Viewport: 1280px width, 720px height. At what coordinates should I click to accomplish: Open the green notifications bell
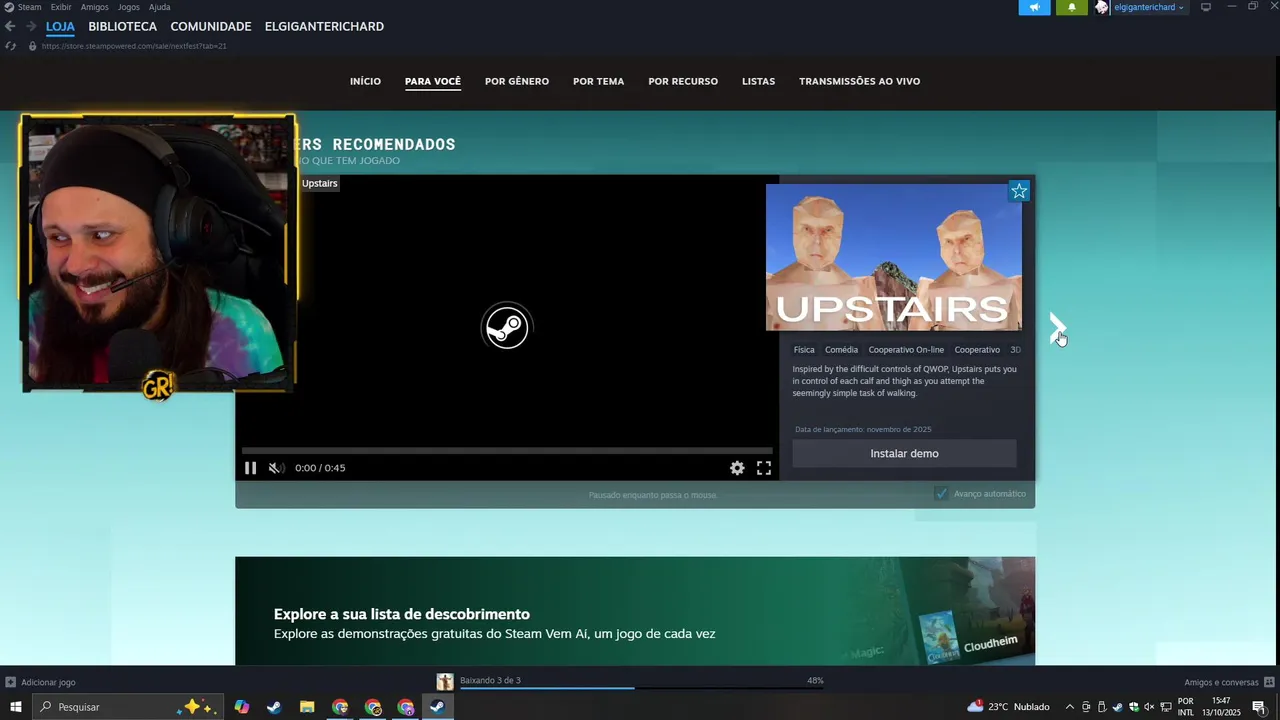tap(1072, 7)
